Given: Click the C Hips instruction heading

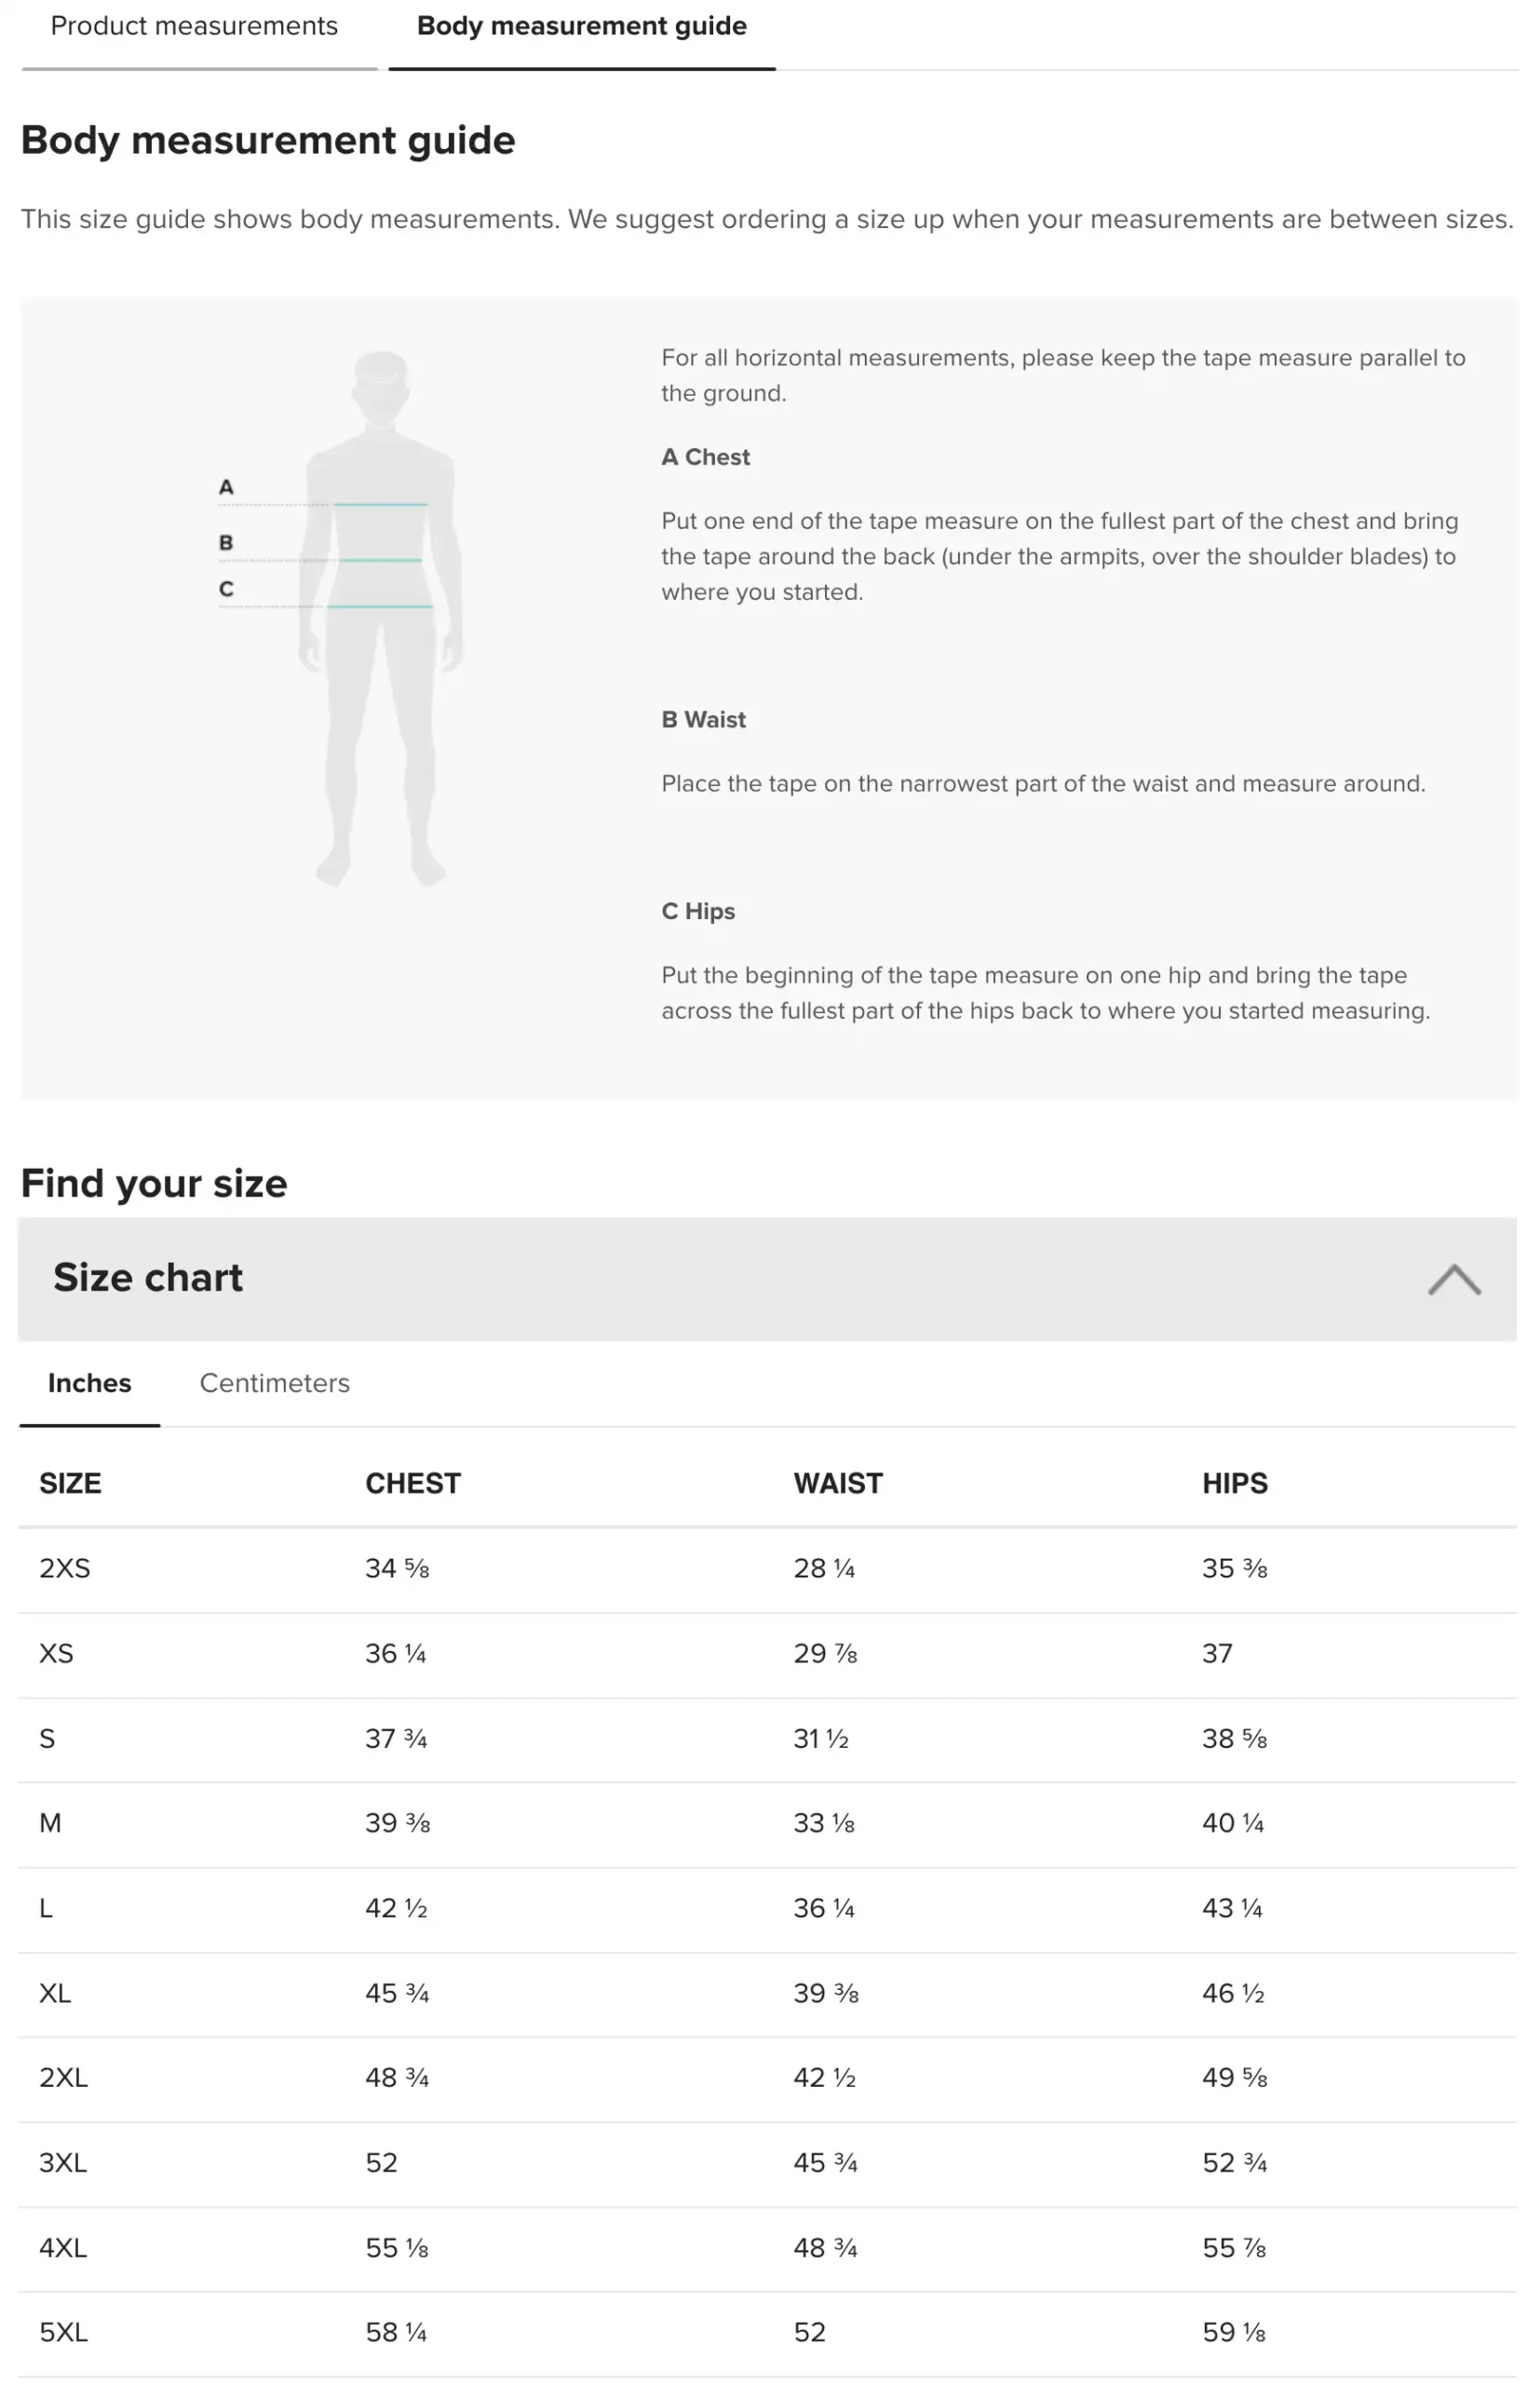Looking at the screenshot, I should click(x=698, y=912).
